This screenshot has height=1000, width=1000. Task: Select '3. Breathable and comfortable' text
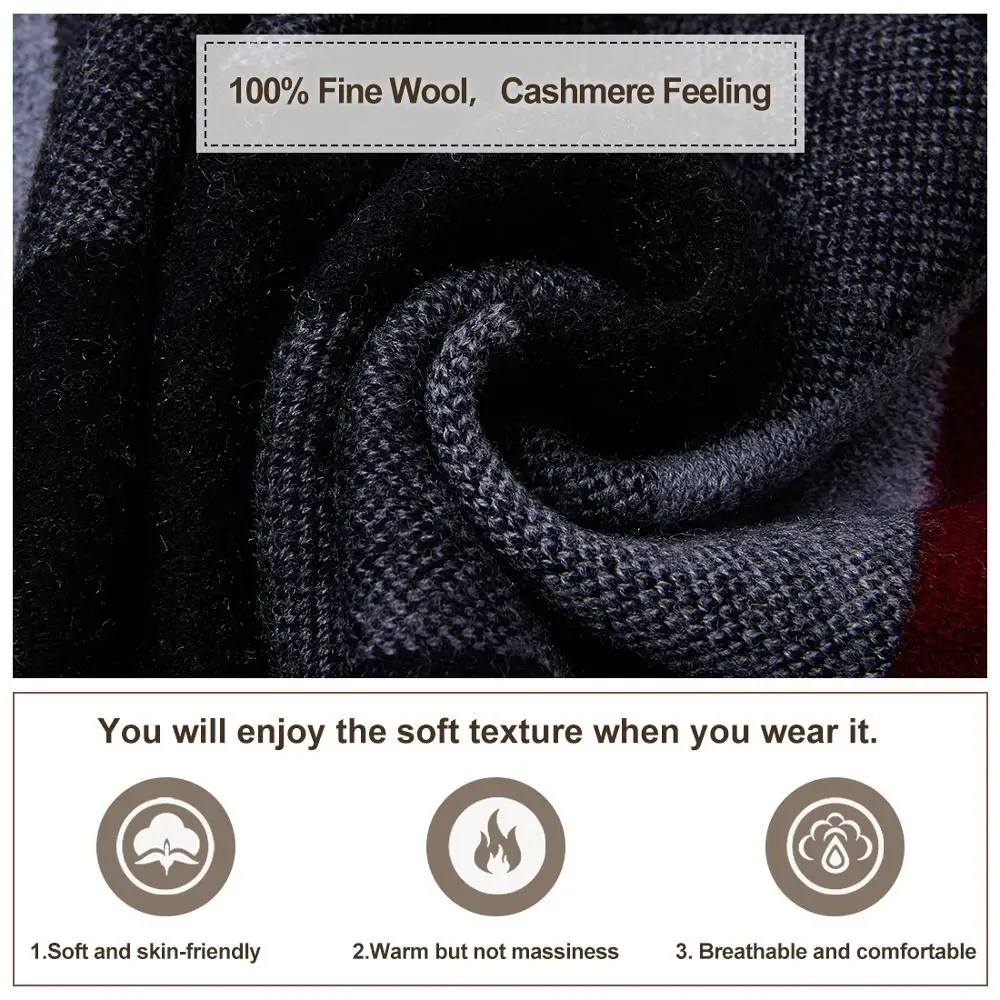(x=826, y=952)
